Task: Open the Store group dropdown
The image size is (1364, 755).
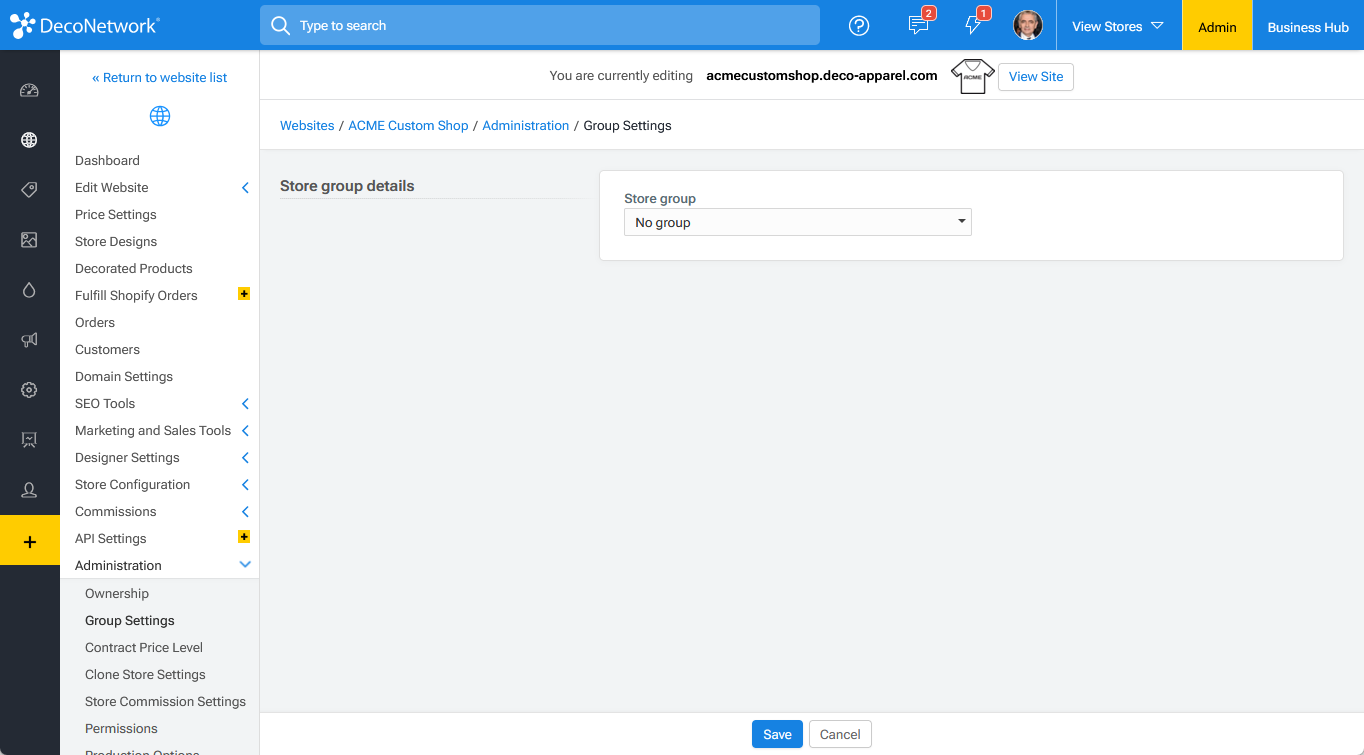Action: [x=797, y=222]
